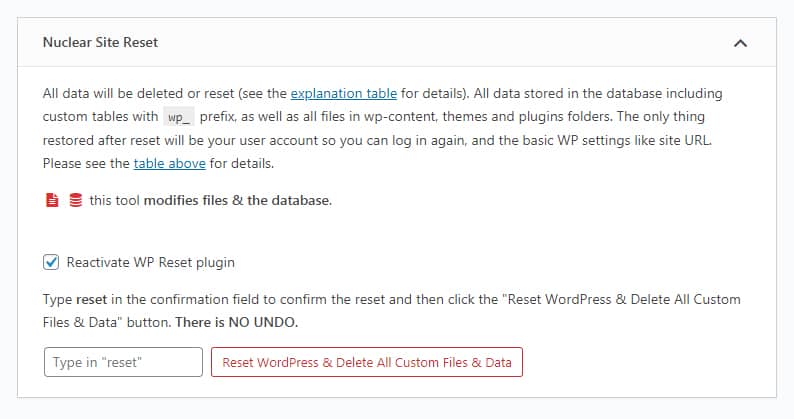Click the Reactivate WP Reset plugin label
The height and width of the screenshot is (419, 794).
150,262
